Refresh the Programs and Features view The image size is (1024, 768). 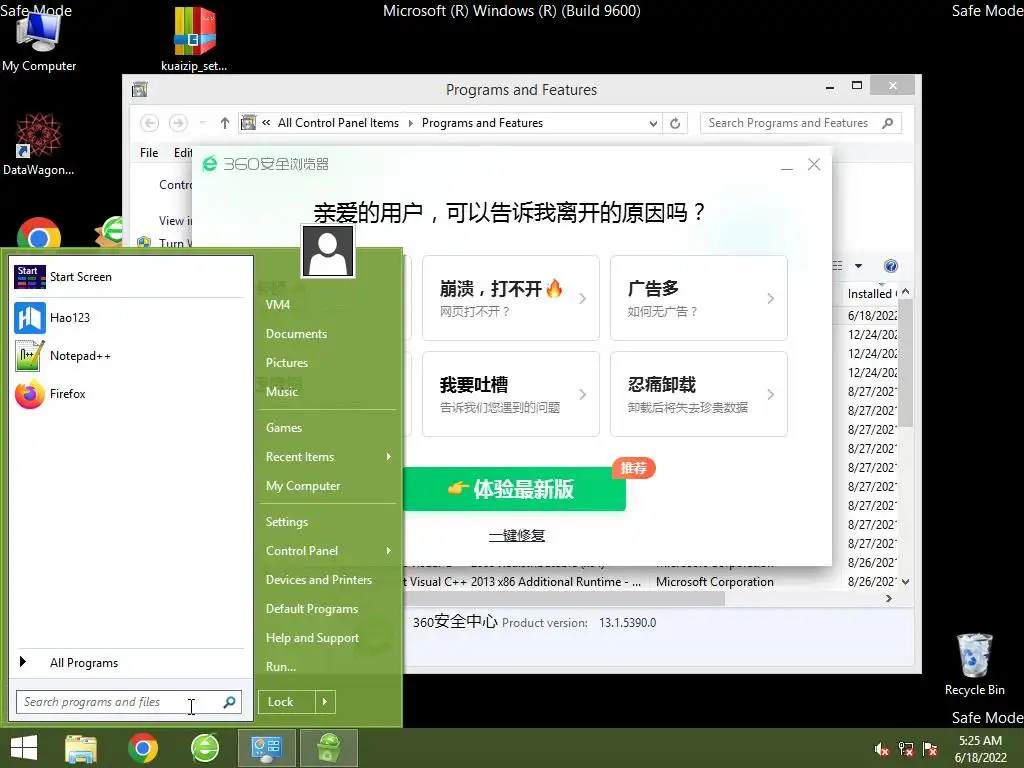675,123
